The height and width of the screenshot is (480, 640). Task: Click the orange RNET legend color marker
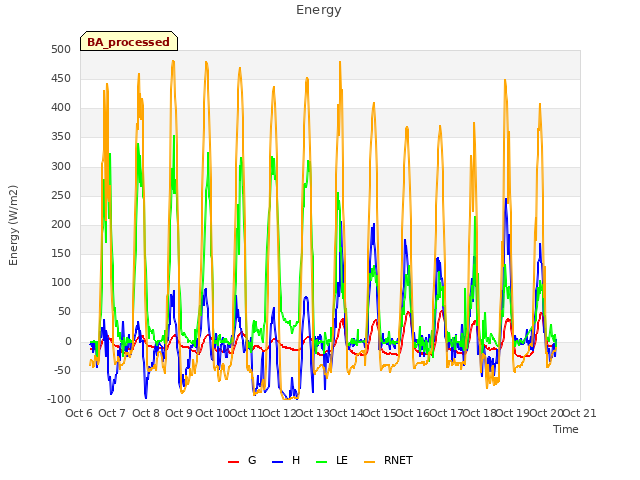(x=369, y=462)
